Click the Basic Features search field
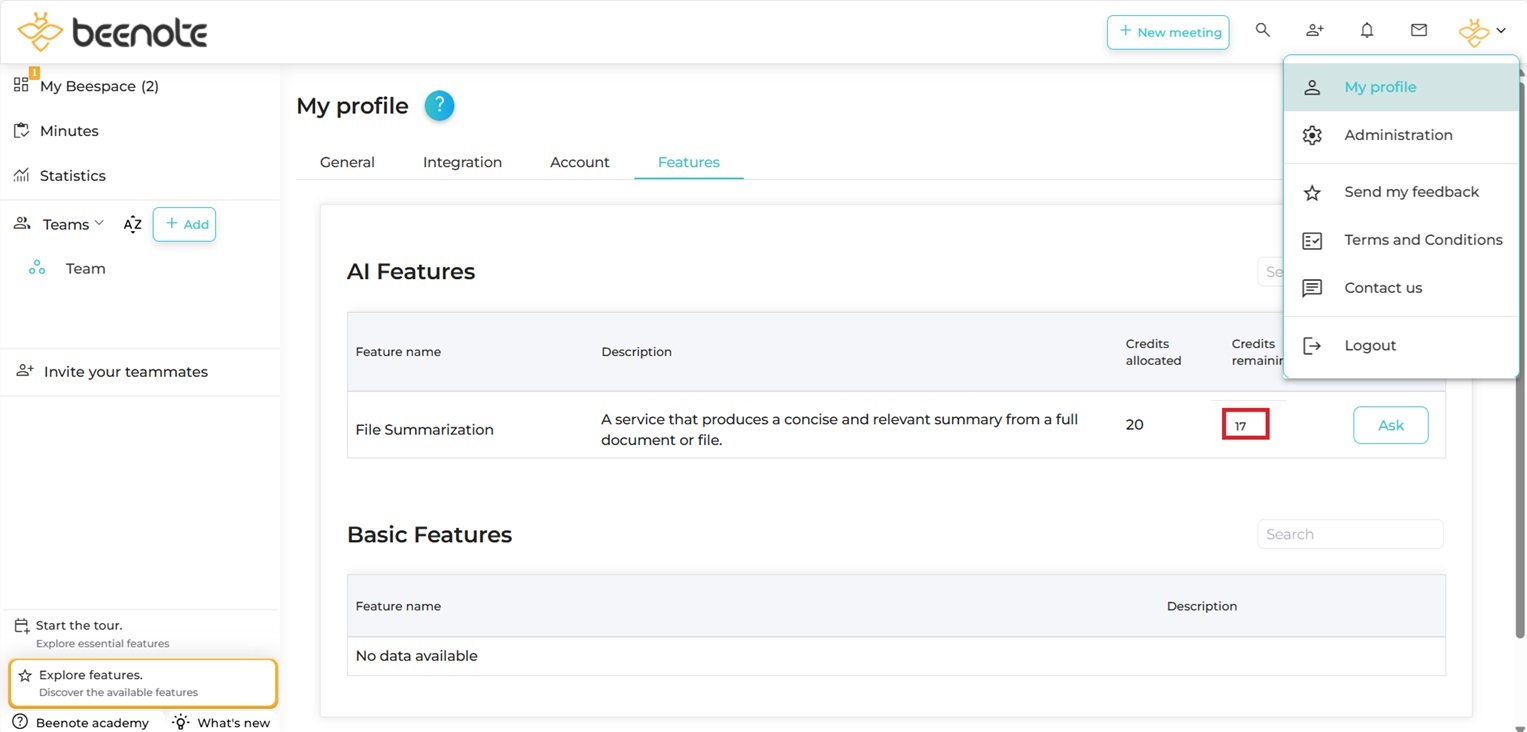Screen dimensions: 1527x732 [x=1349, y=534]
